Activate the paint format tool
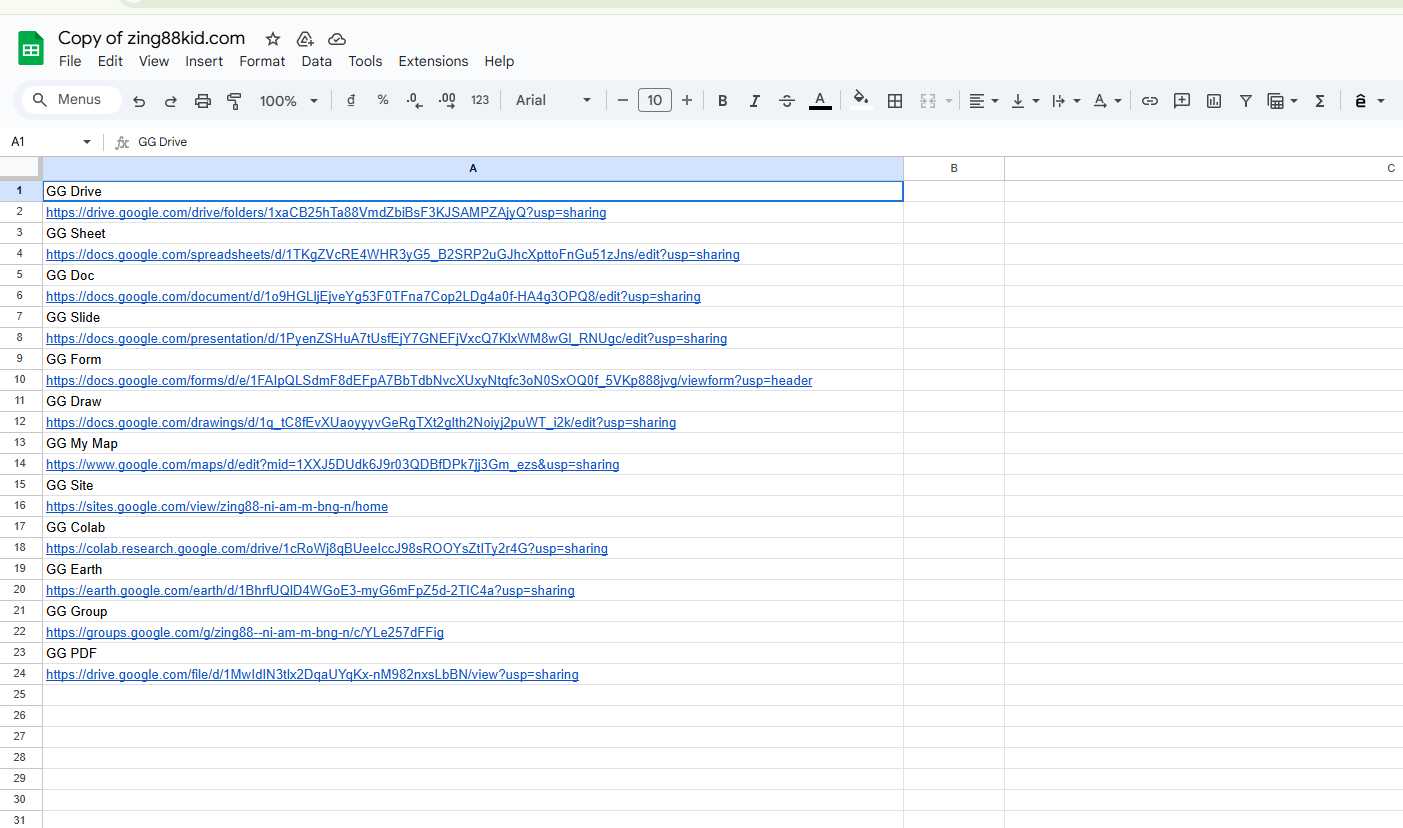This screenshot has height=828, width=1403. pyautogui.click(x=235, y=100)
